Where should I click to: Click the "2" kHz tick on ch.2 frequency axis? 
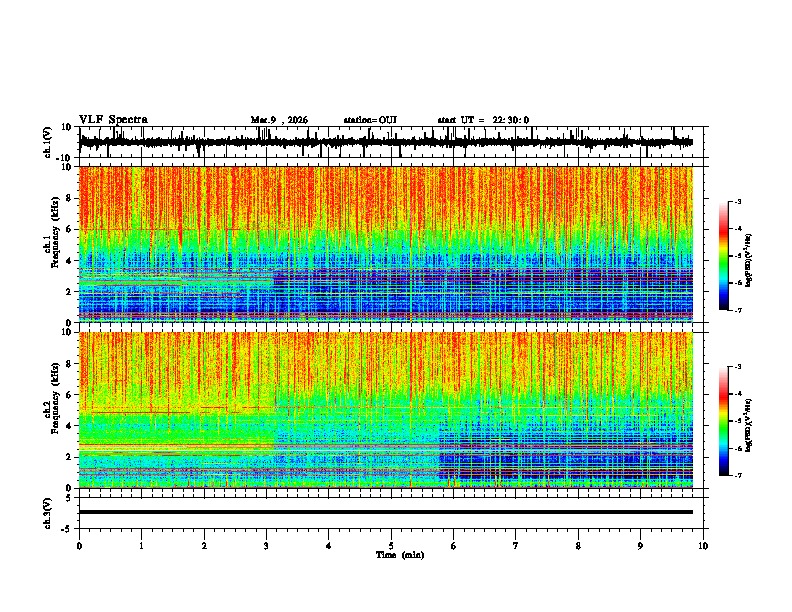tap(69, 457)
